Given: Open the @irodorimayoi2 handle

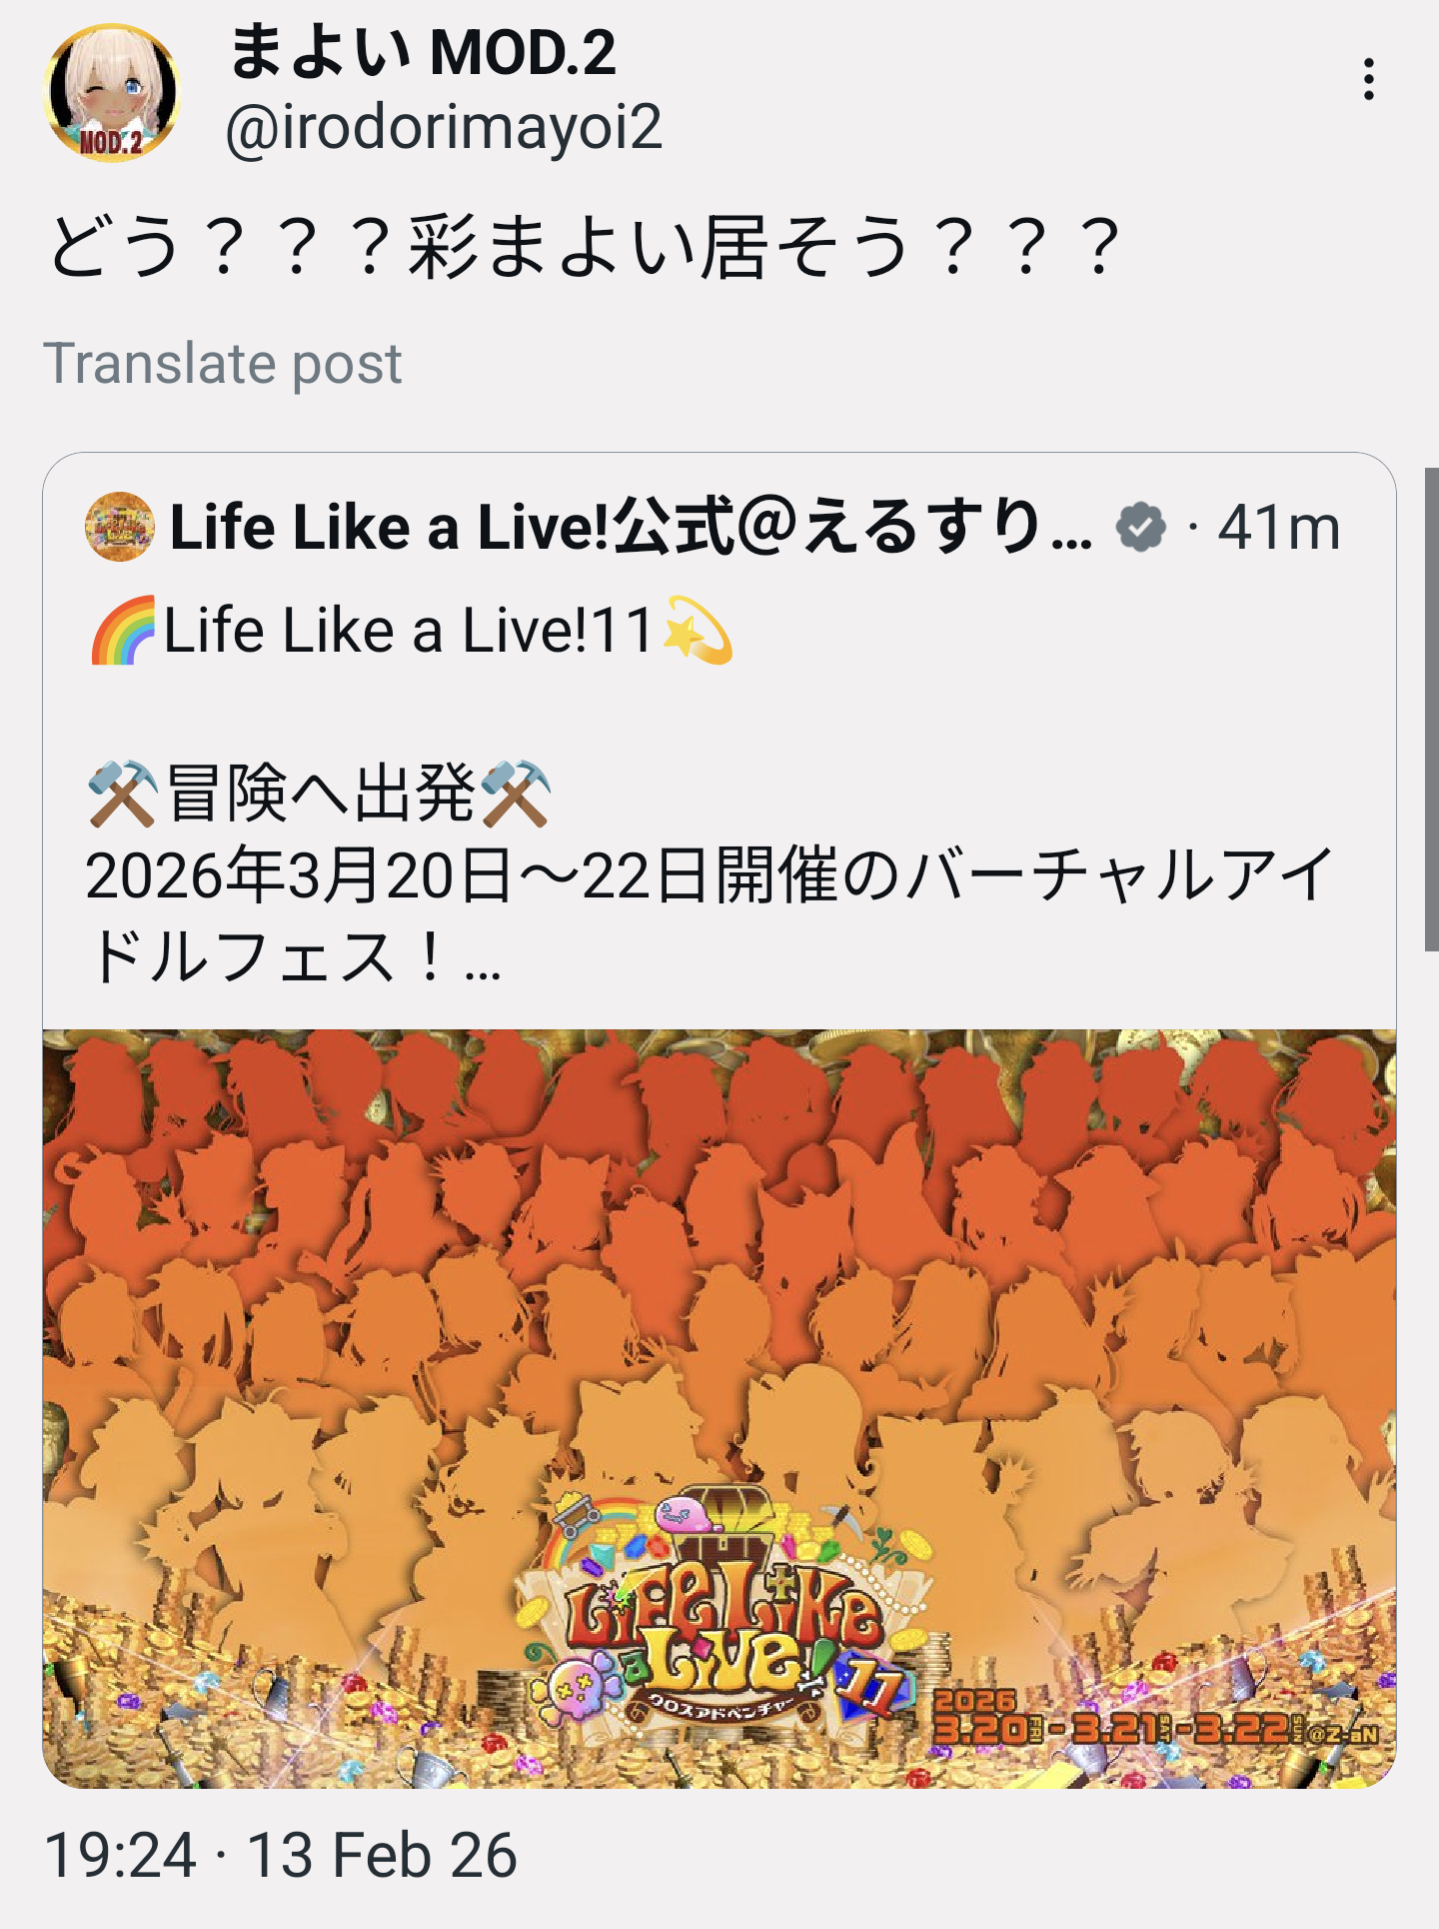Looking at the screenshot, I should click(x=443, y=127).
